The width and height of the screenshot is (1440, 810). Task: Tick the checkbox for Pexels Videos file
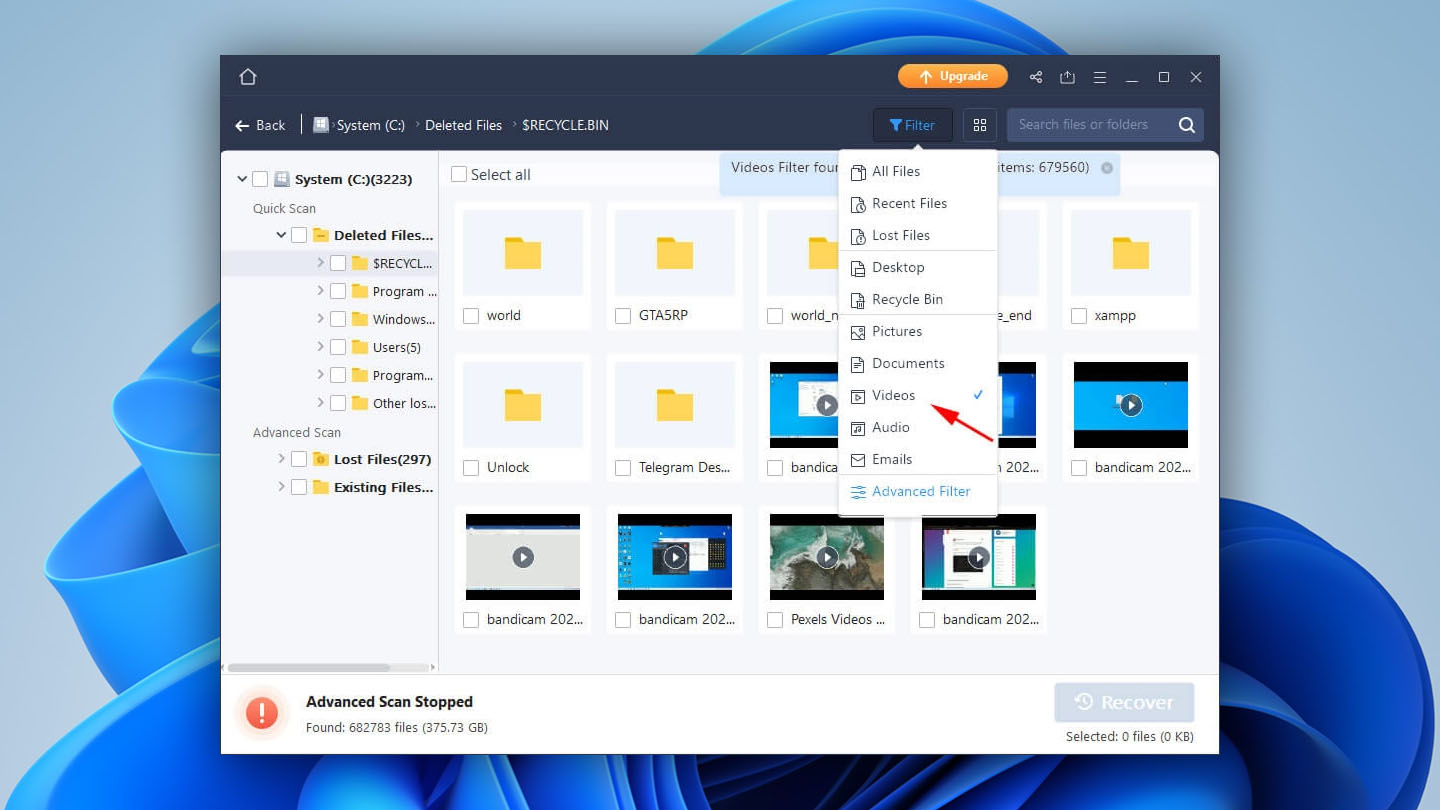point(775,620)
